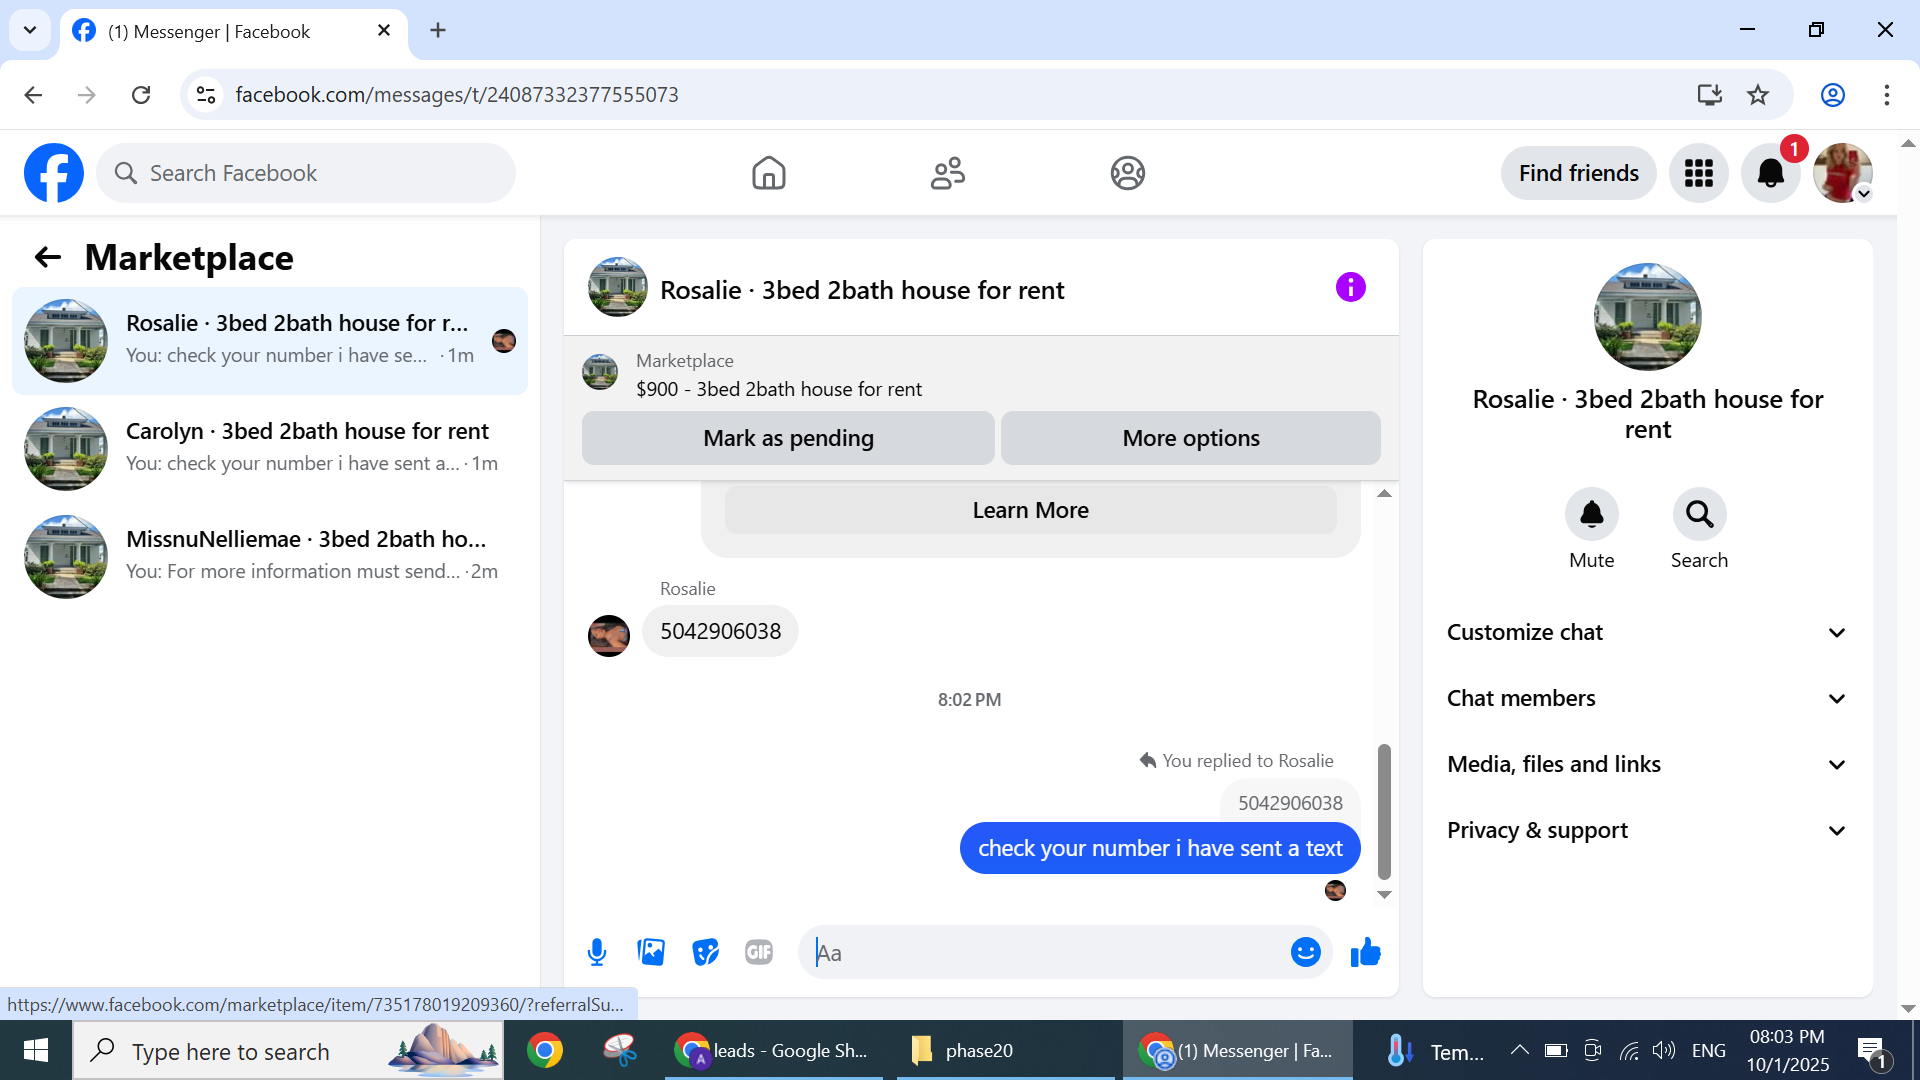Bookmark this tab star icon

pyautogui.click(x=1757, y=95)
